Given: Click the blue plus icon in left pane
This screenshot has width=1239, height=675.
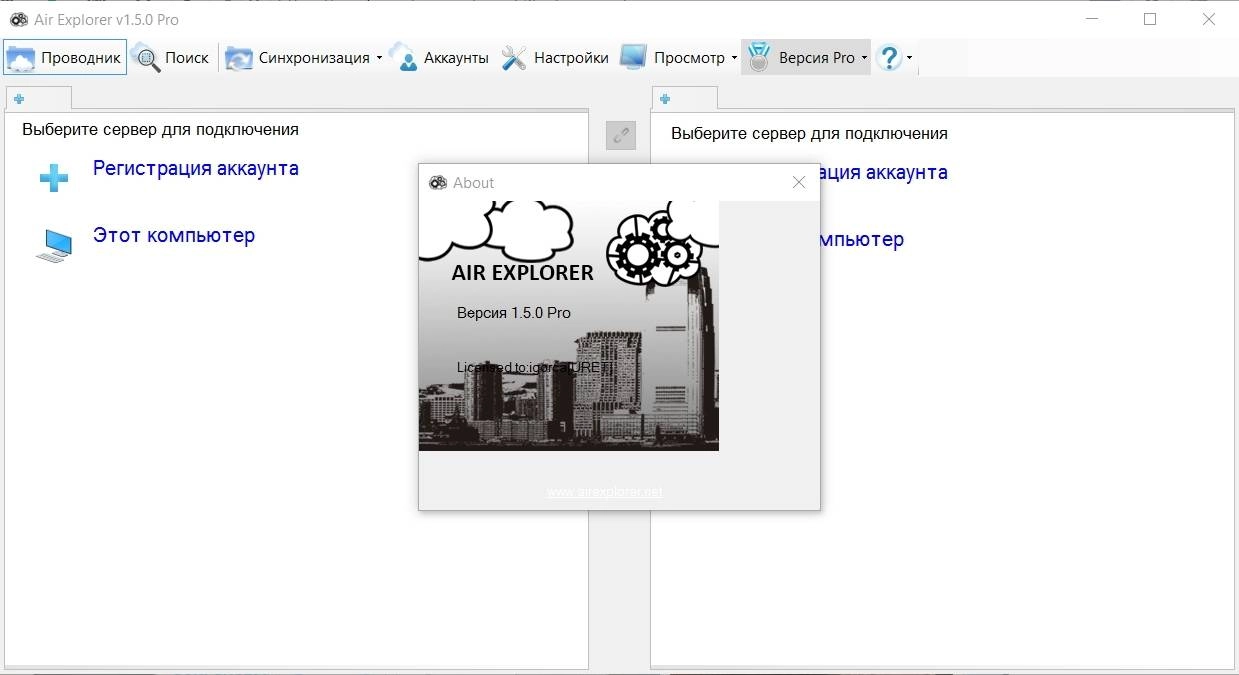Looking at the screenshot, I should click(54, 178).
